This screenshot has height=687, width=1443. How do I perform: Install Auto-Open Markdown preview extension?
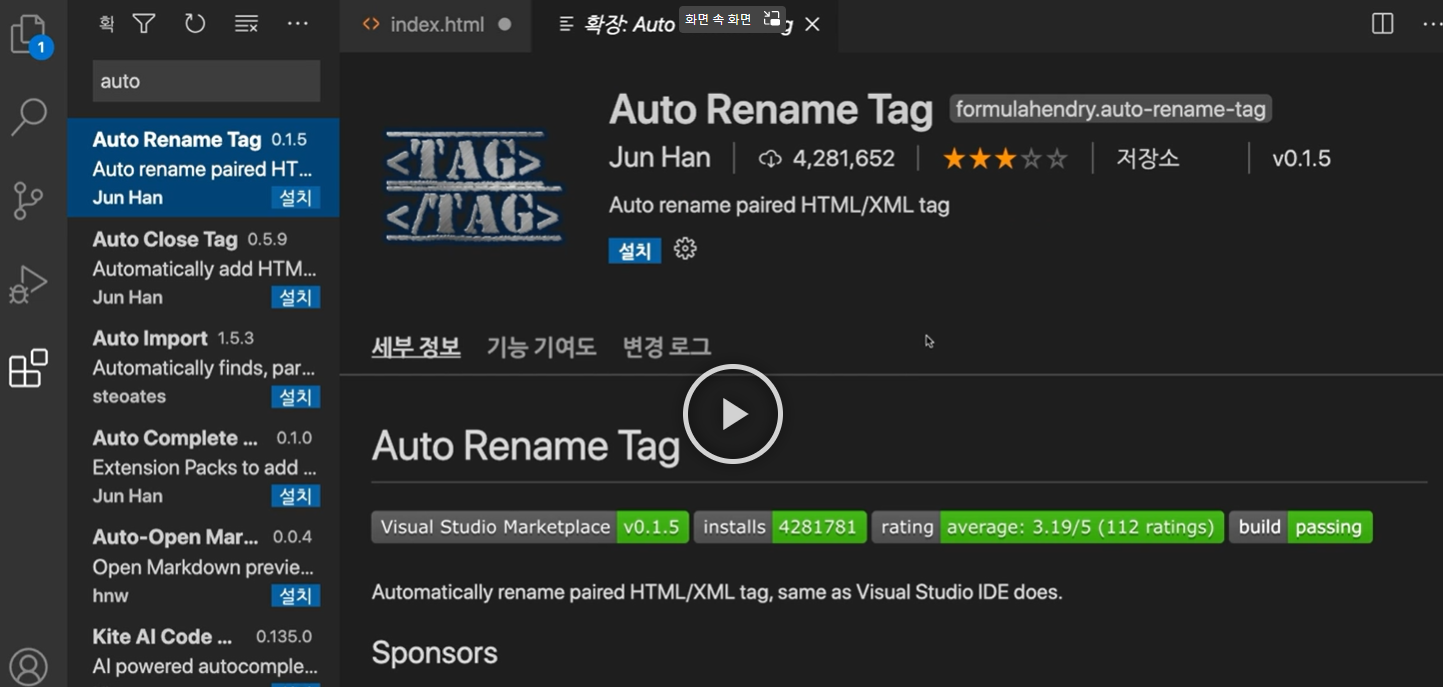296,596
